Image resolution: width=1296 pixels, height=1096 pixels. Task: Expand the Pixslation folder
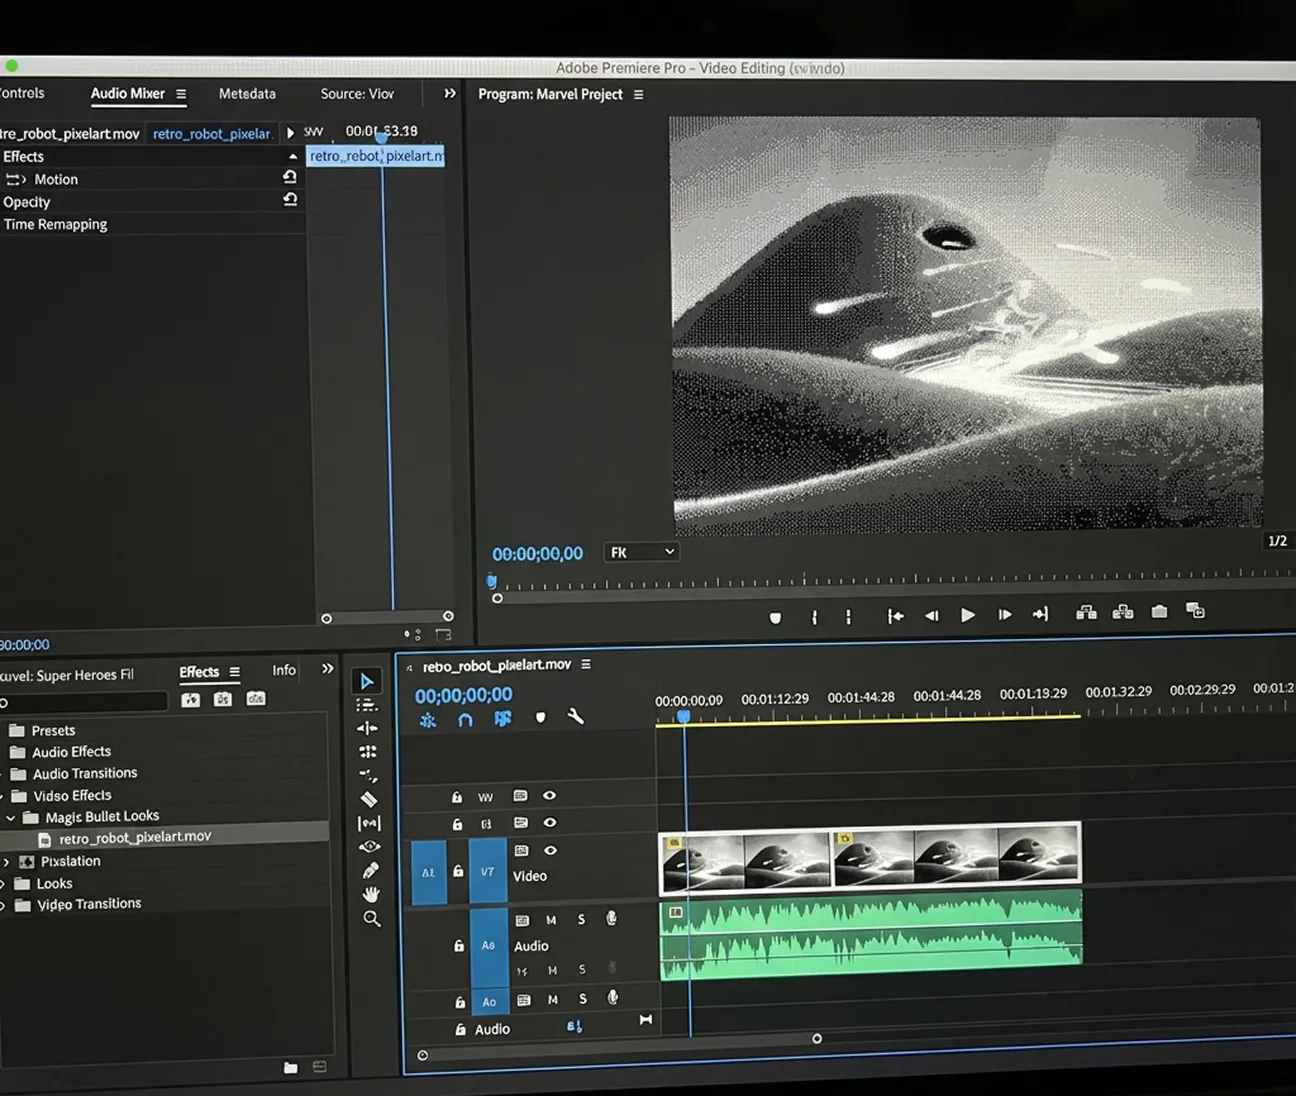(7, 861)
